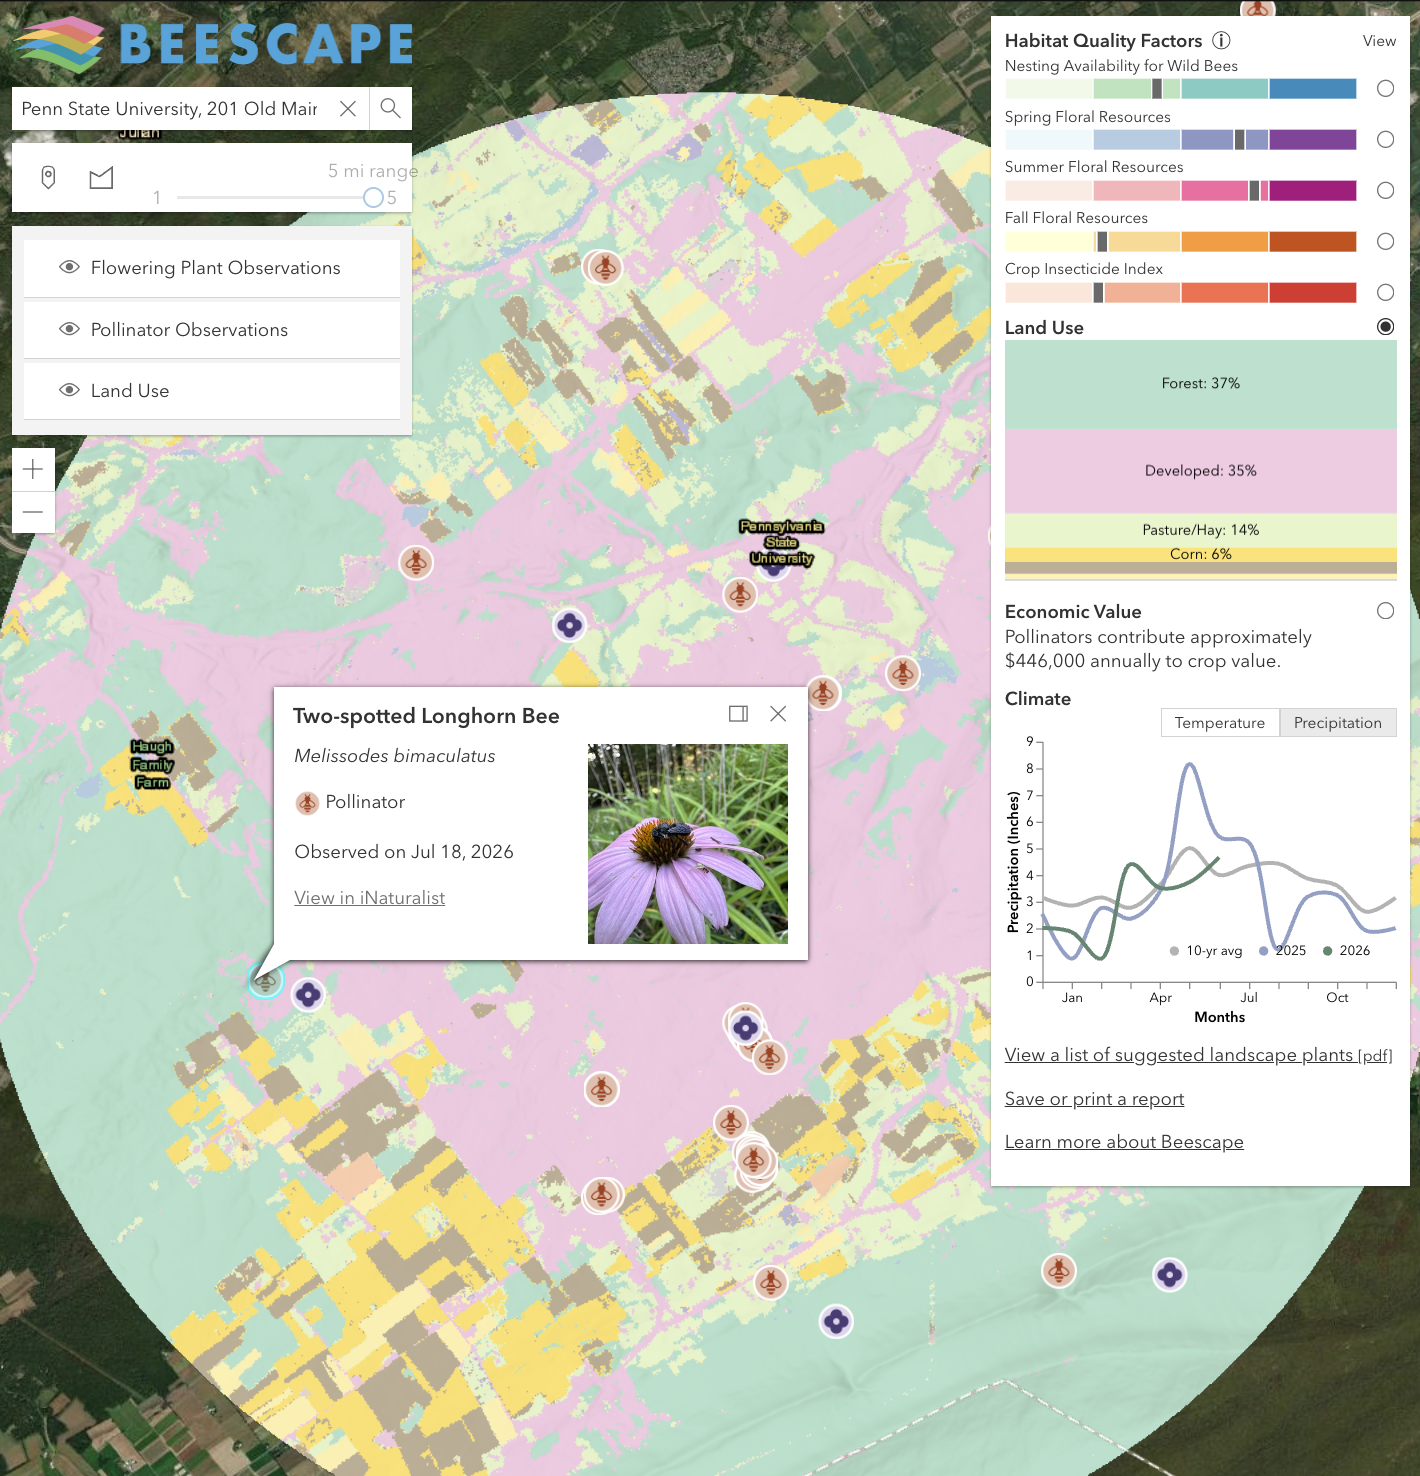Click the flower marker beside the selected bee marker
Image resolution: width=1420 pixels, height=1476 pixels.
click(308, 994)
